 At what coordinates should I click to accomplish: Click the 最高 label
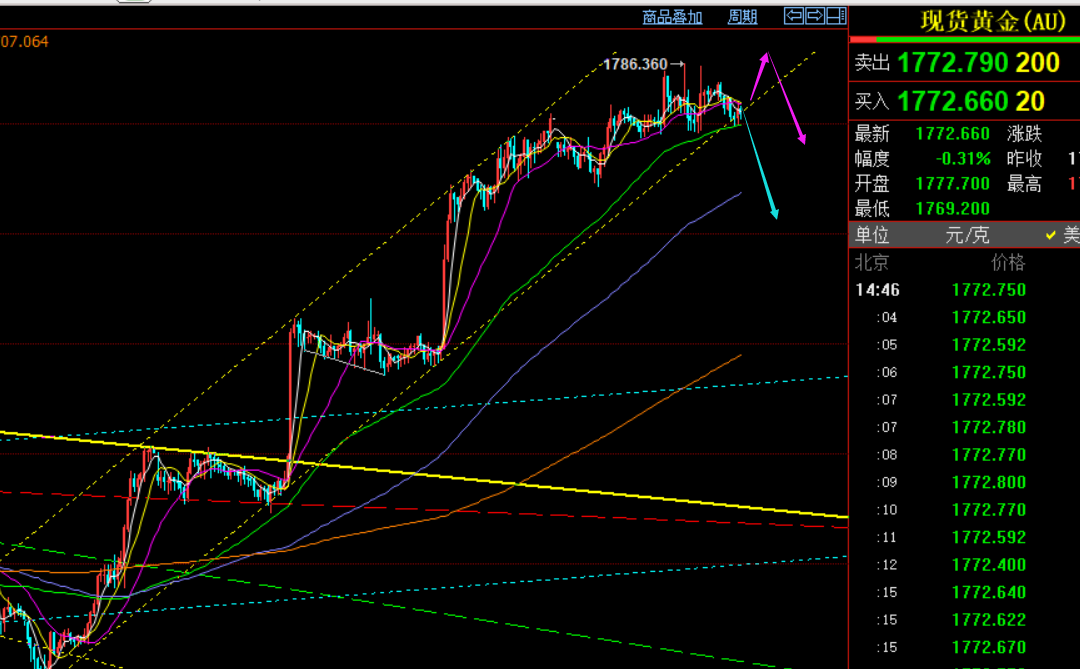click(x=1024, y=184)
